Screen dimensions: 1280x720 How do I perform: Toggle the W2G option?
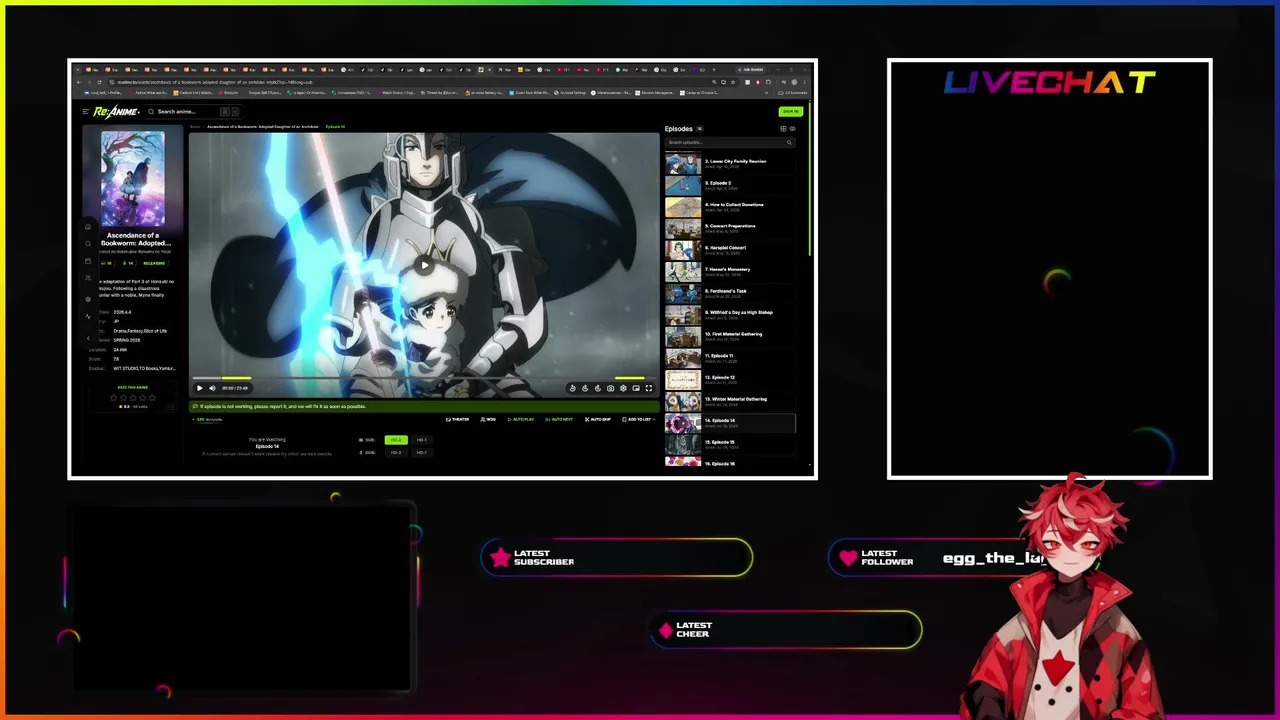(488, 419)
